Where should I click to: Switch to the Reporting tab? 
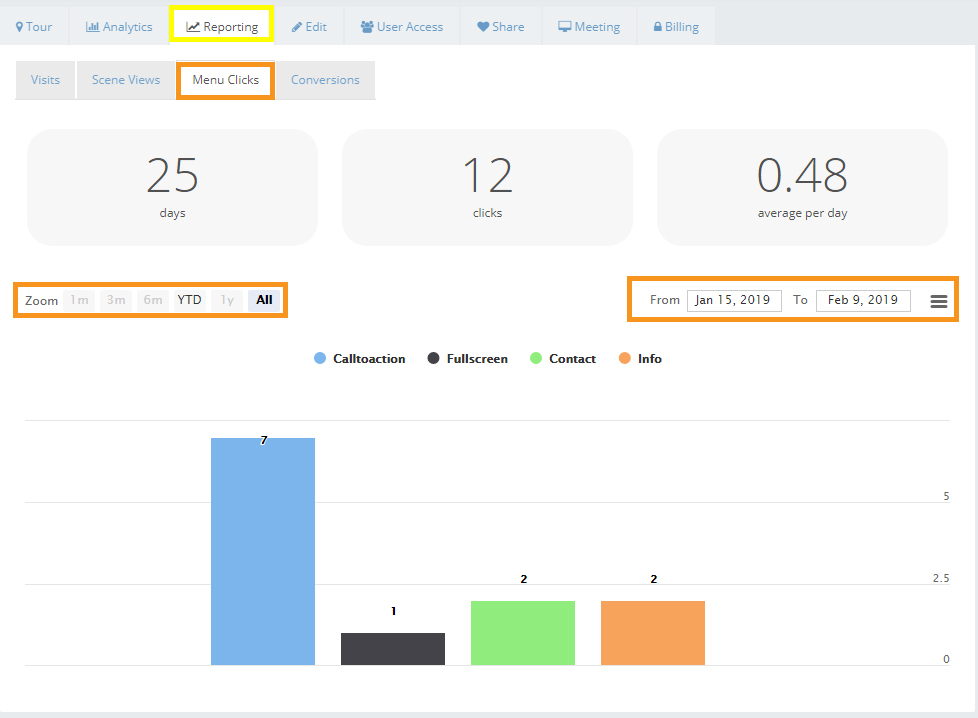coord(222,27)
